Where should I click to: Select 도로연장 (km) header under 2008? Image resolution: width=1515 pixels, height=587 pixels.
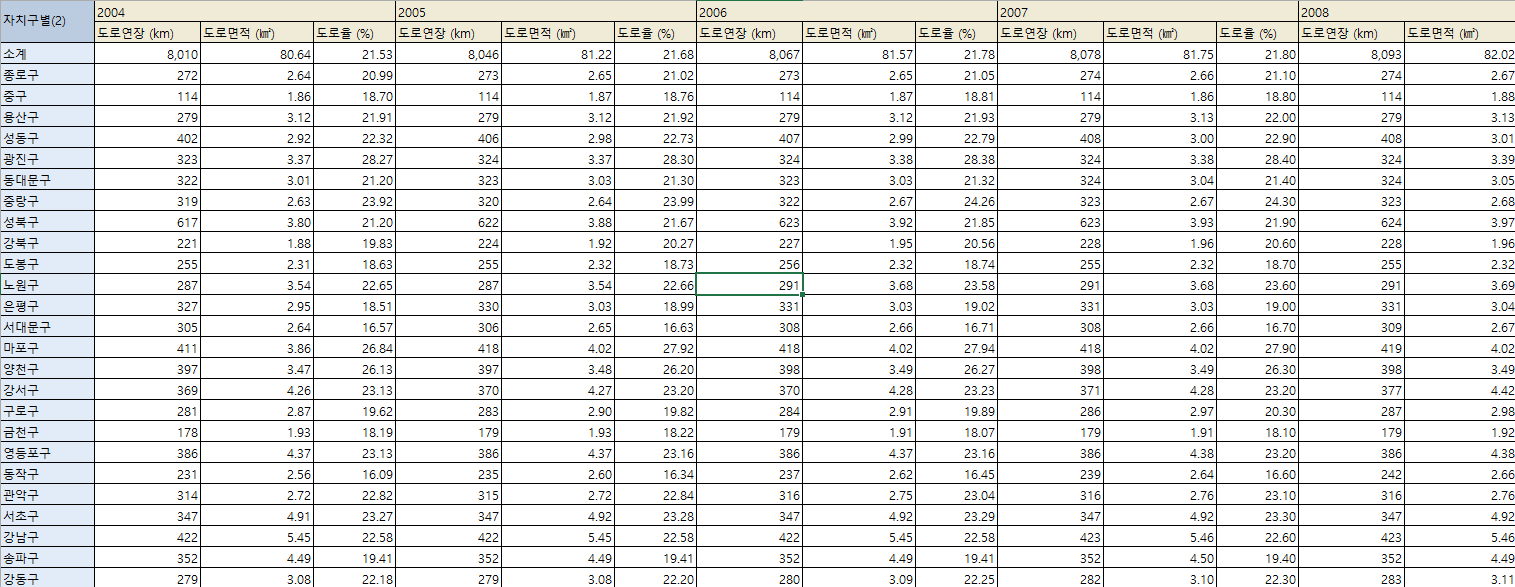click(x=1351, y=33)
